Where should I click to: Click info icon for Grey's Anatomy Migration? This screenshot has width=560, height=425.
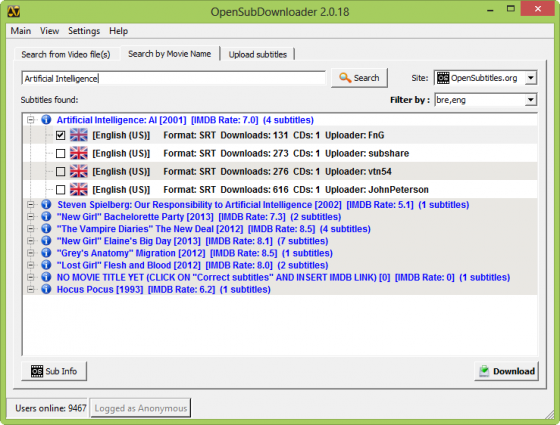pyautogui.click(x=46, y=253)
